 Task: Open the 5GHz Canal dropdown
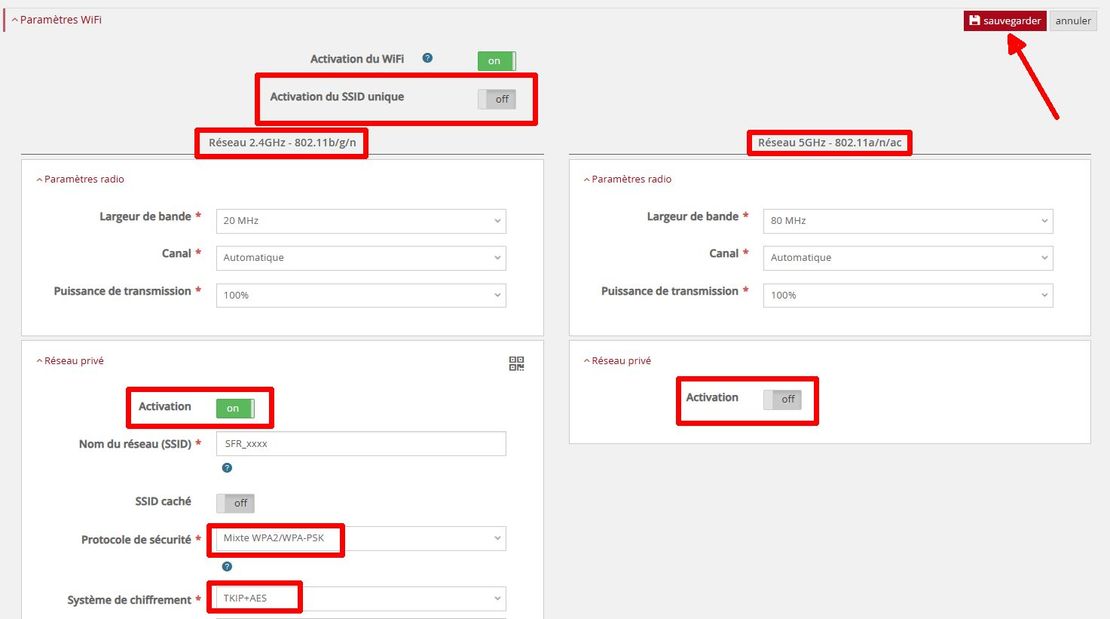908,258
